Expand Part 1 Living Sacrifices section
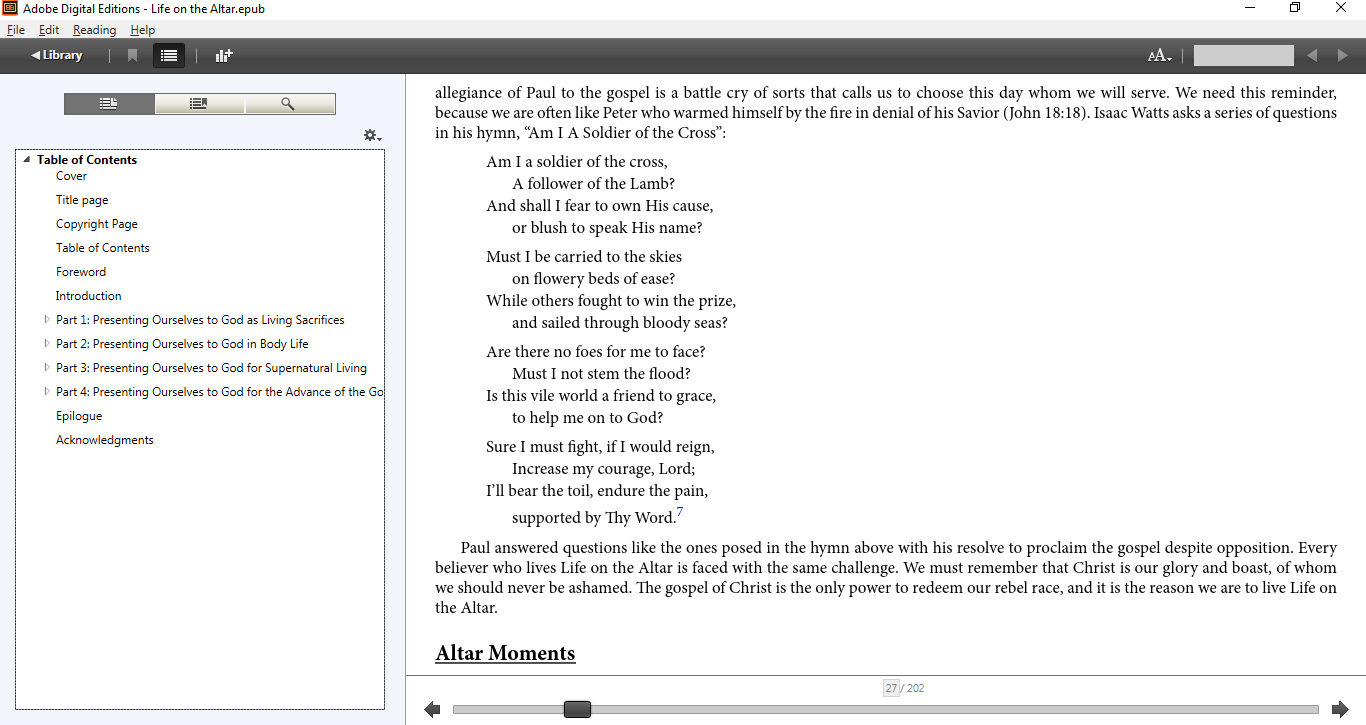Image resolution: width=1366 pixels, height=725 pixels. [47, 320]
